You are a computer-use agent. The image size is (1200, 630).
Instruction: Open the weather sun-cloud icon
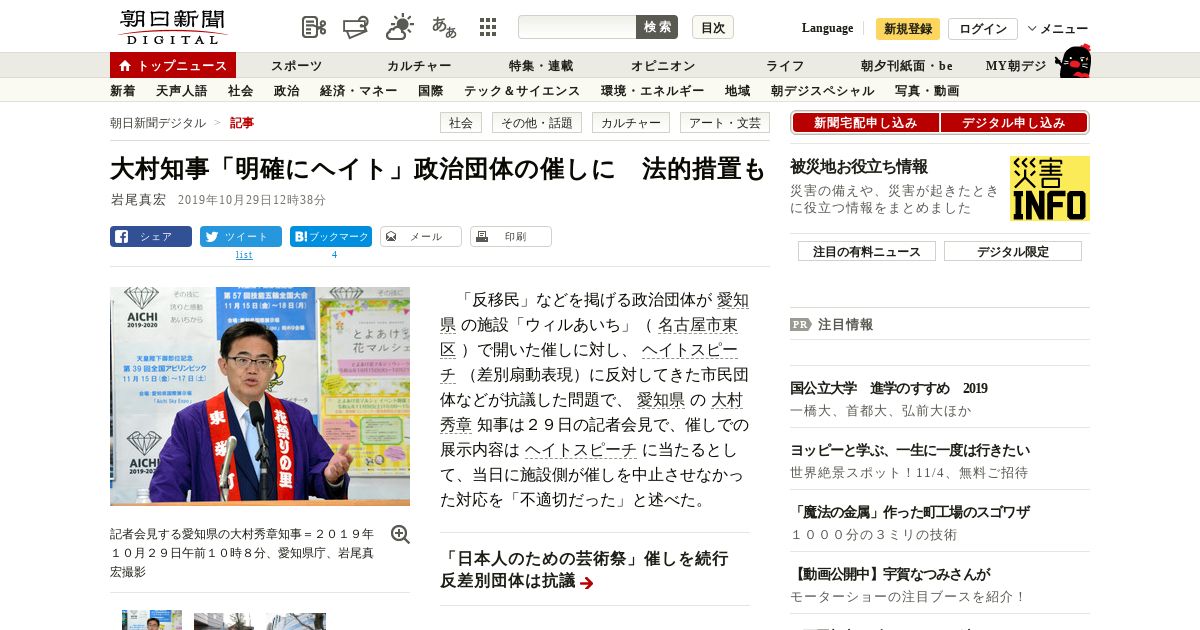click(400, 27)
